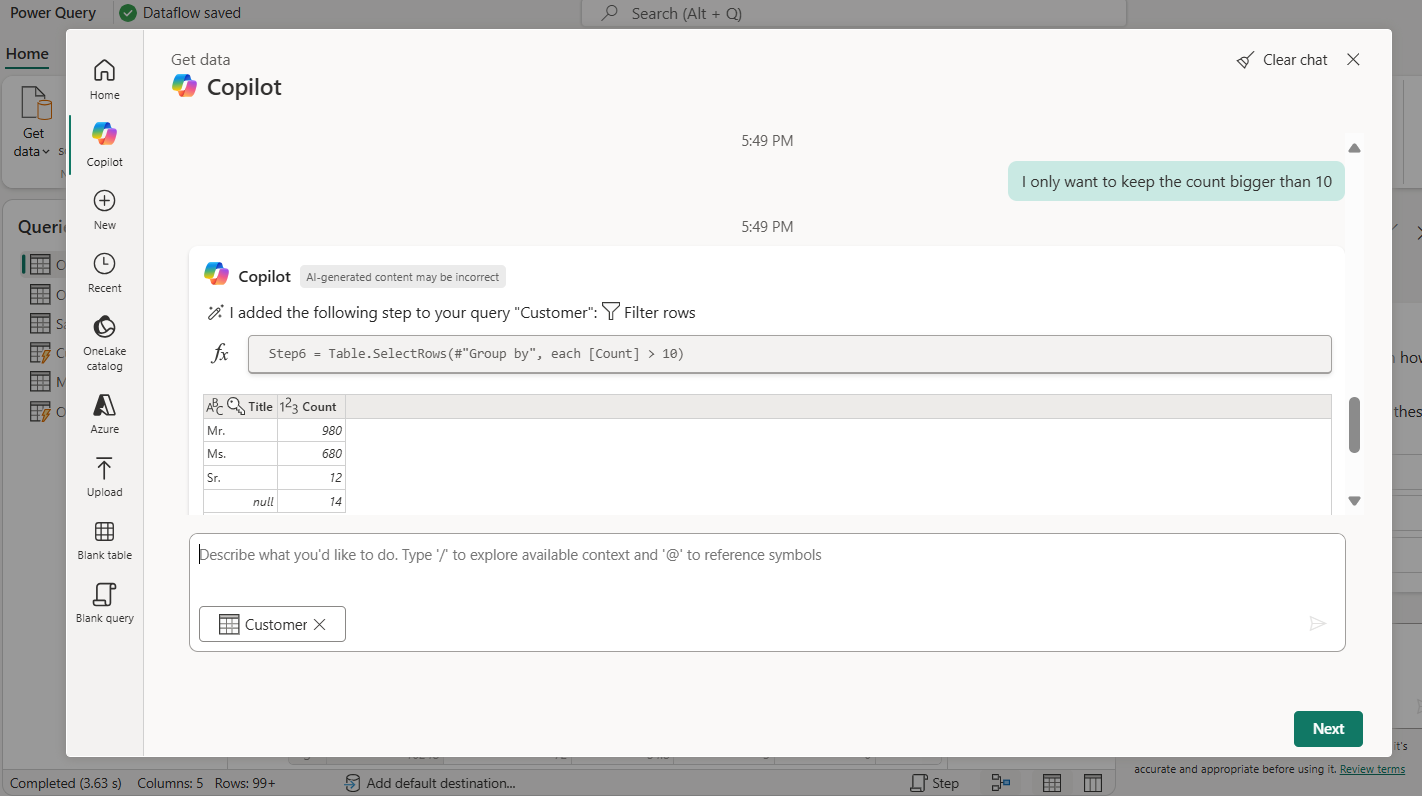The height and width of the screenshot is (796, 1422).
Task: Click the New source icon
Action: tap(104, 207)
